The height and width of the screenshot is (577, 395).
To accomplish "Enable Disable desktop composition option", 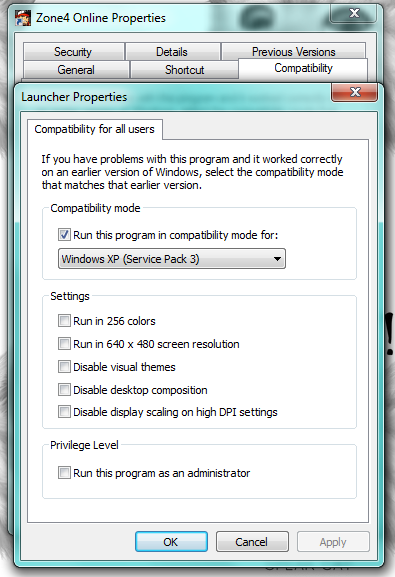I will tap(64, 390).
